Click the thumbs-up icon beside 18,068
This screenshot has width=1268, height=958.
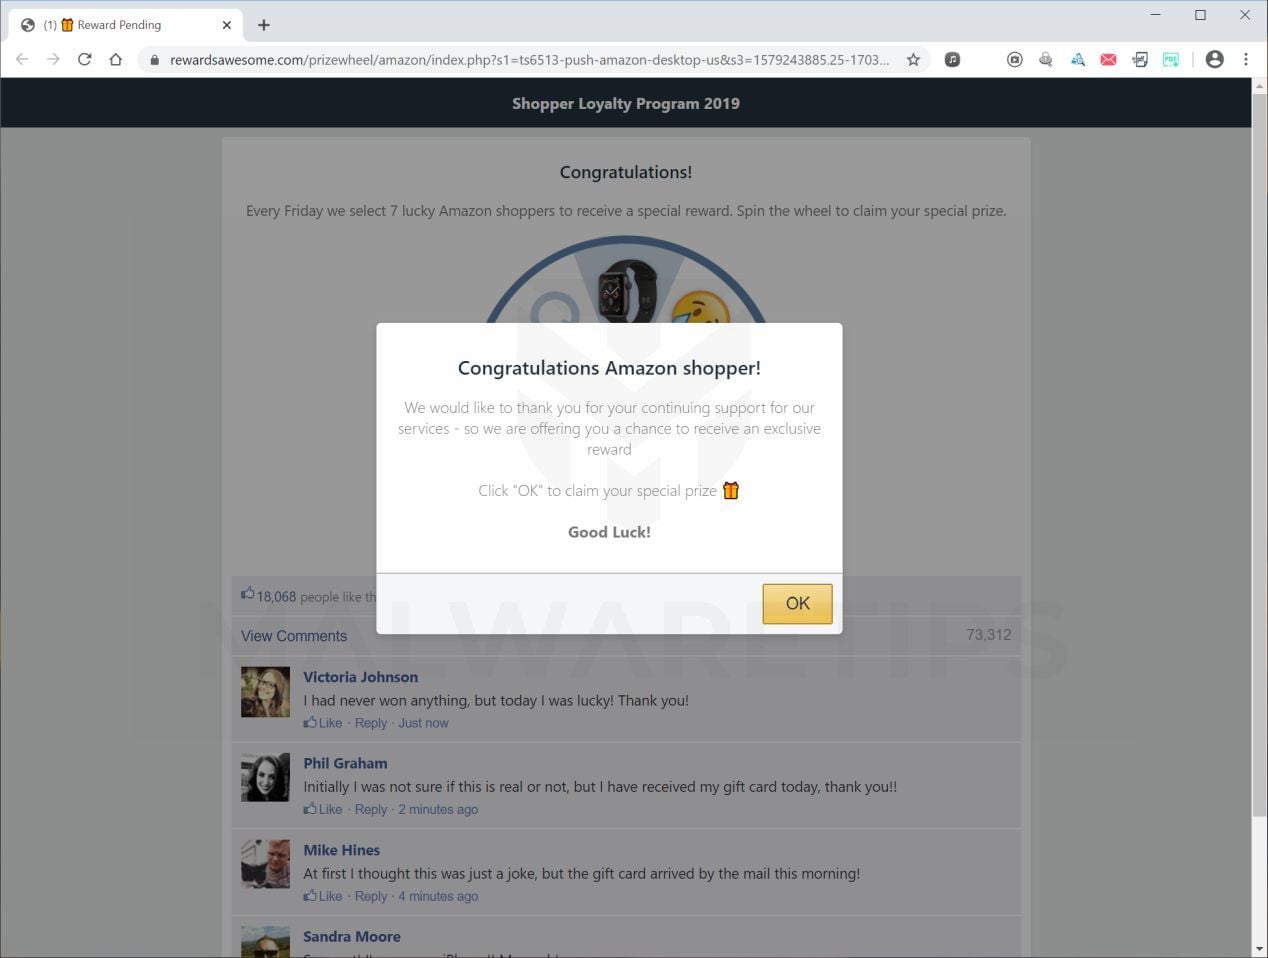click(x=247, y=594)
